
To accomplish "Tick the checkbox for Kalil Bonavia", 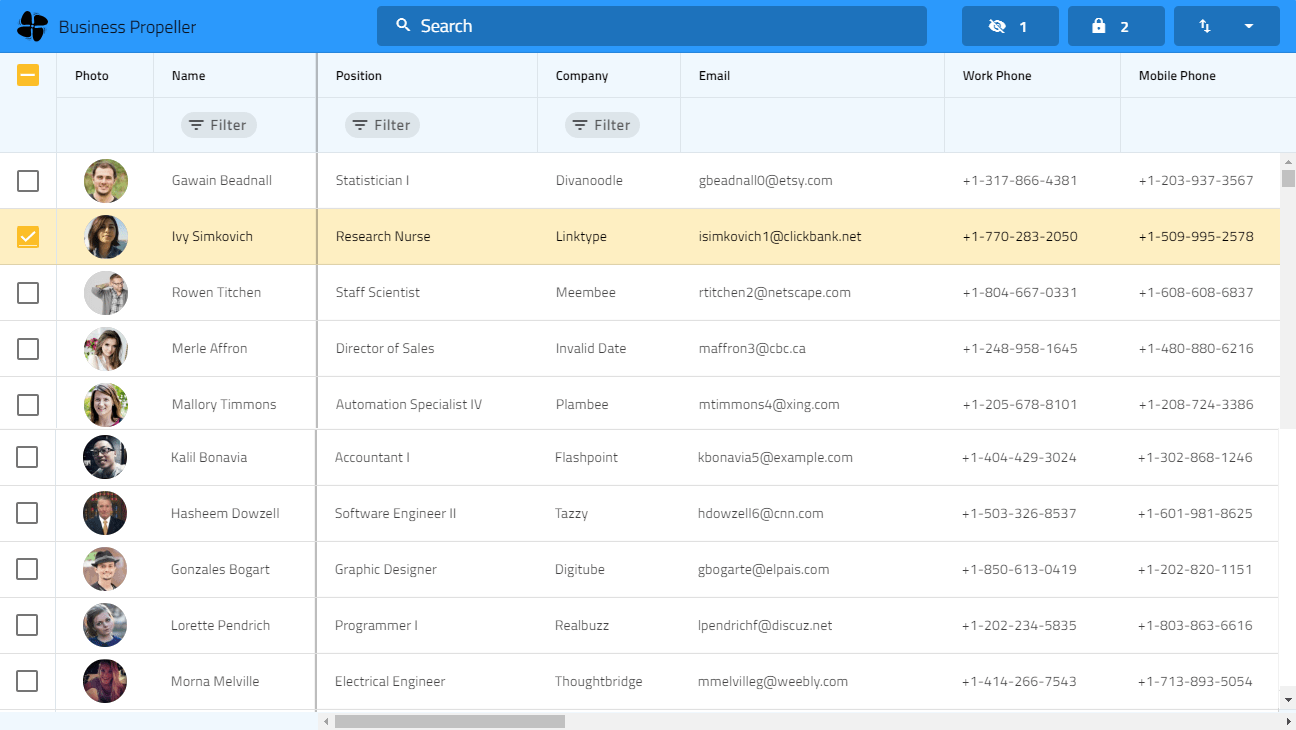I will [x=27, y=457].
